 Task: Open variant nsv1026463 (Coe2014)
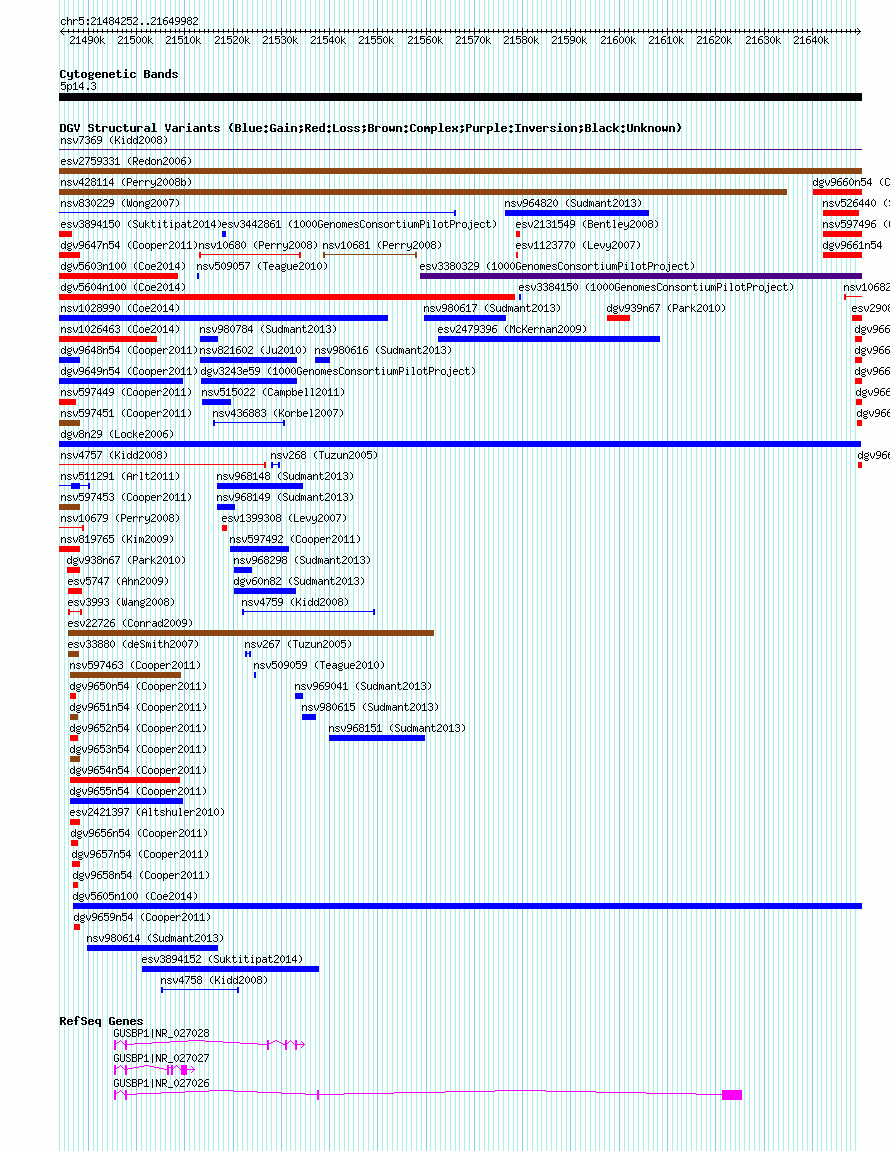point(120,330)
